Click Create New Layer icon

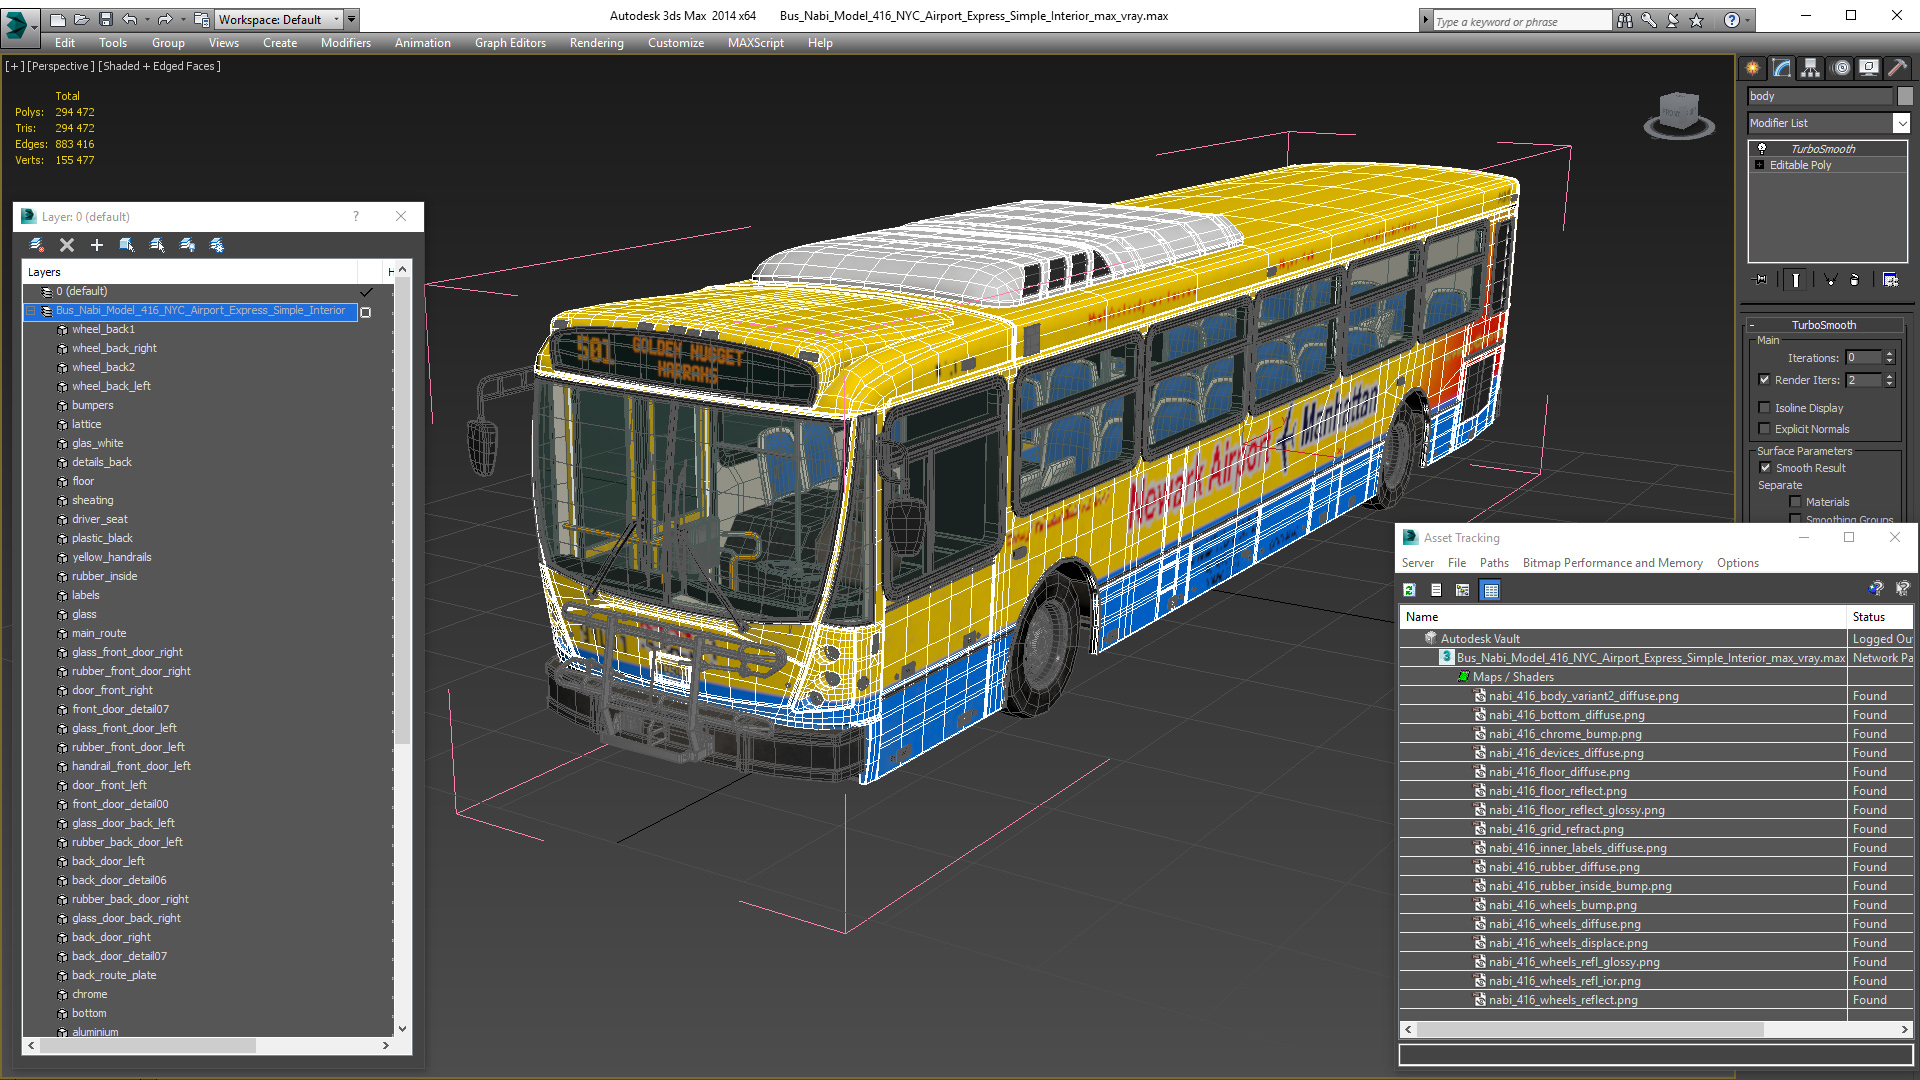pyautogui.click(x=37, y=245)
